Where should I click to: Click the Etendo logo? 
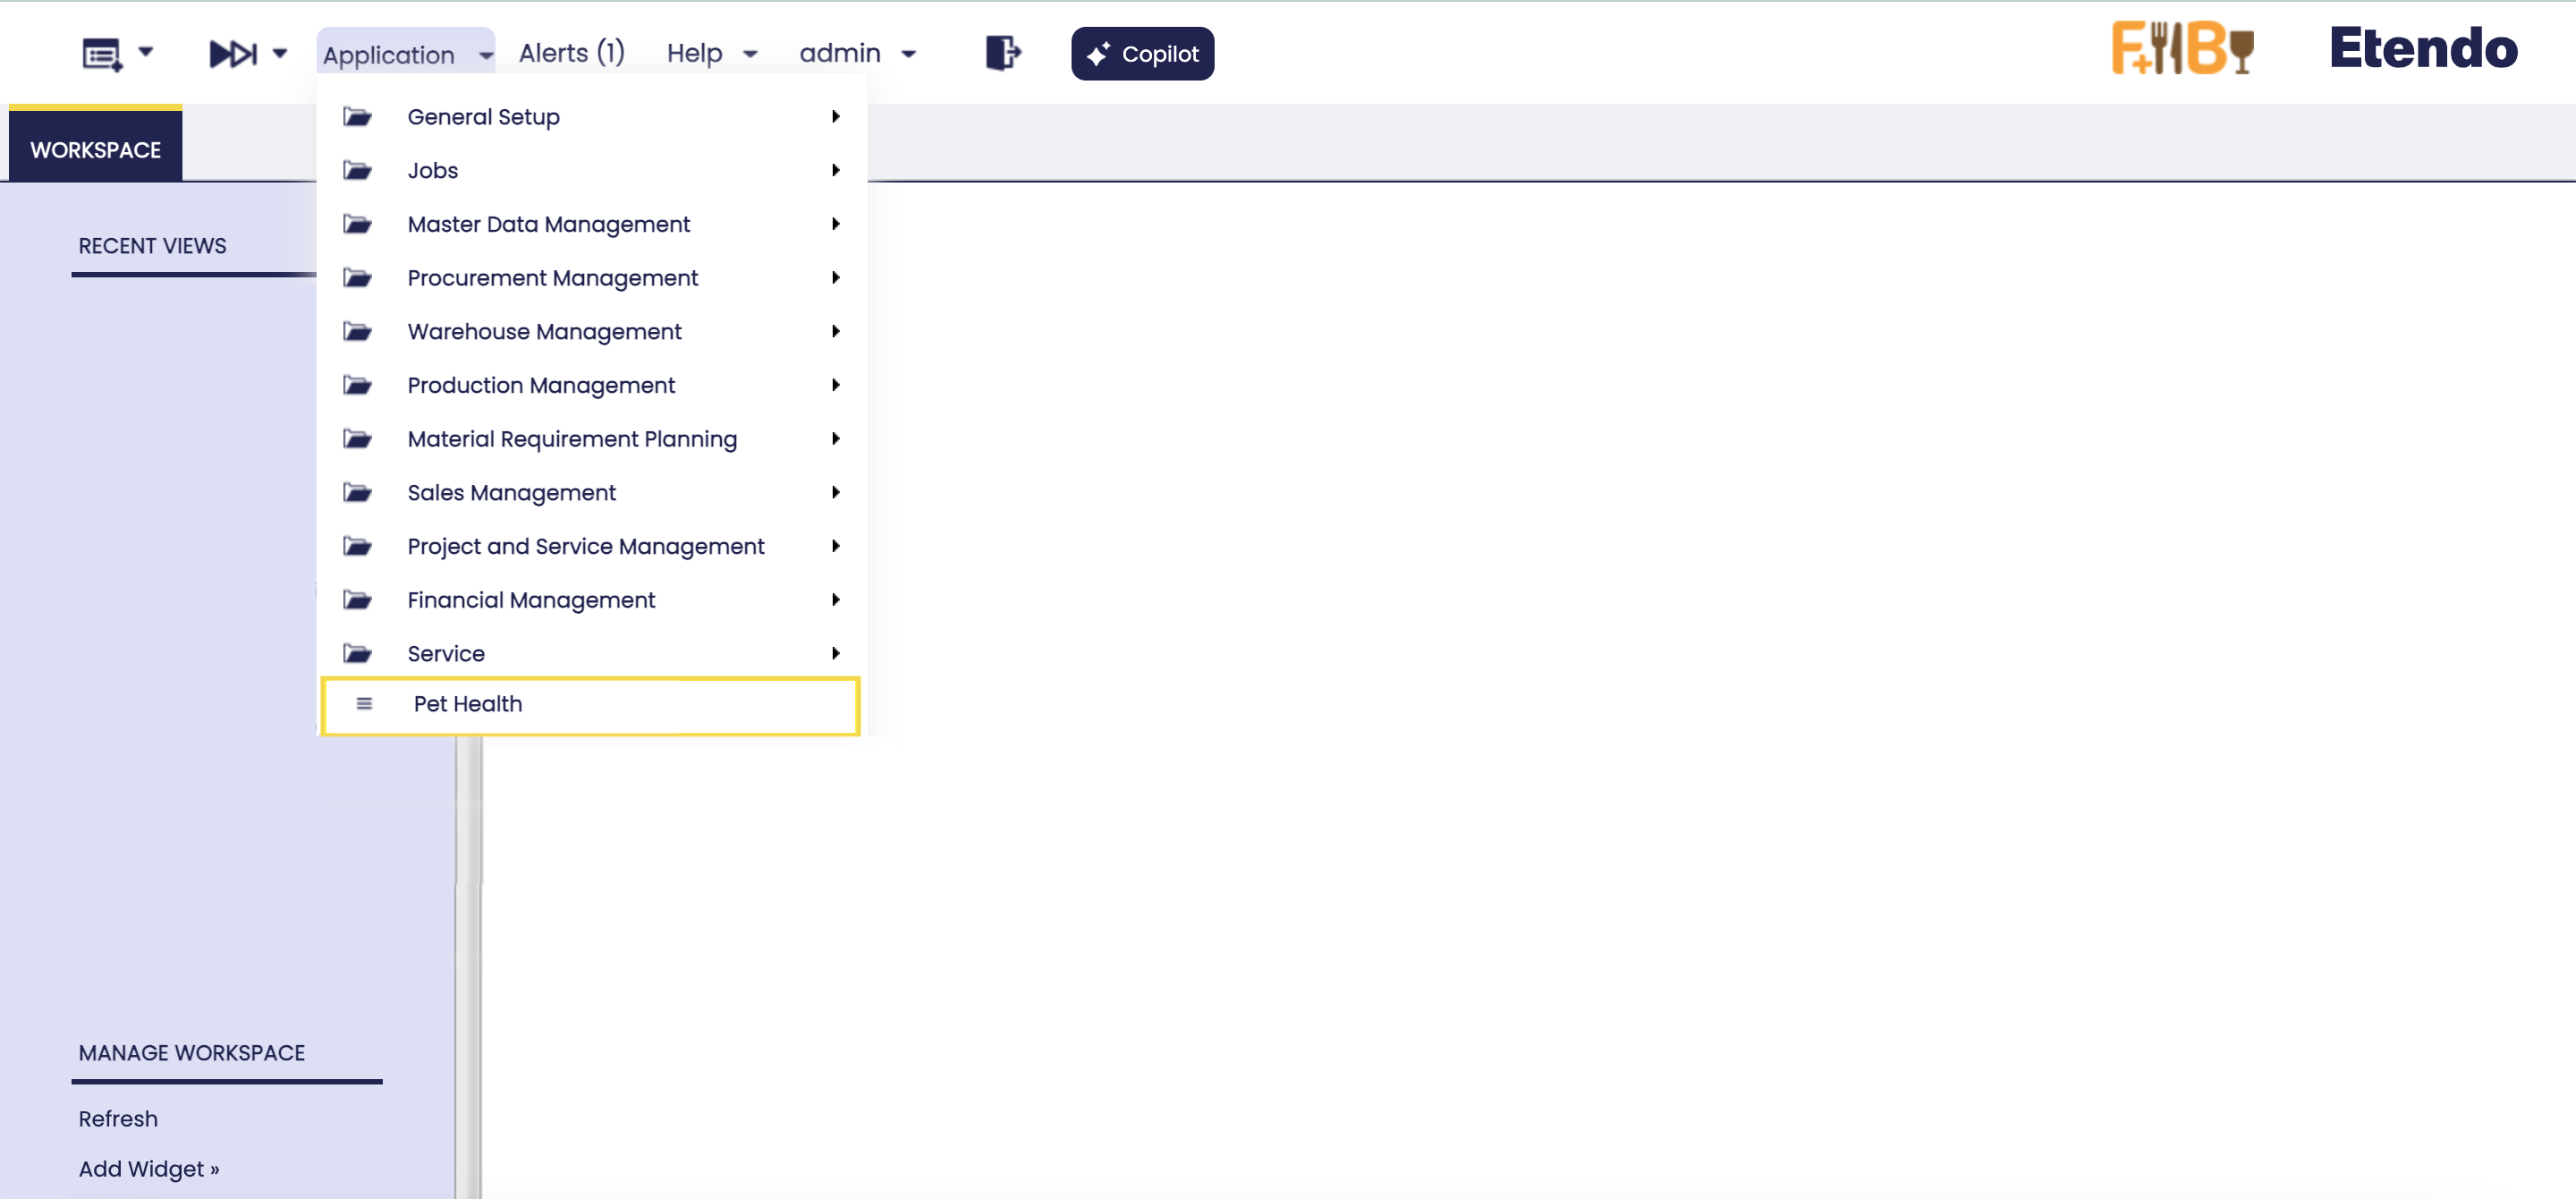2423,48
